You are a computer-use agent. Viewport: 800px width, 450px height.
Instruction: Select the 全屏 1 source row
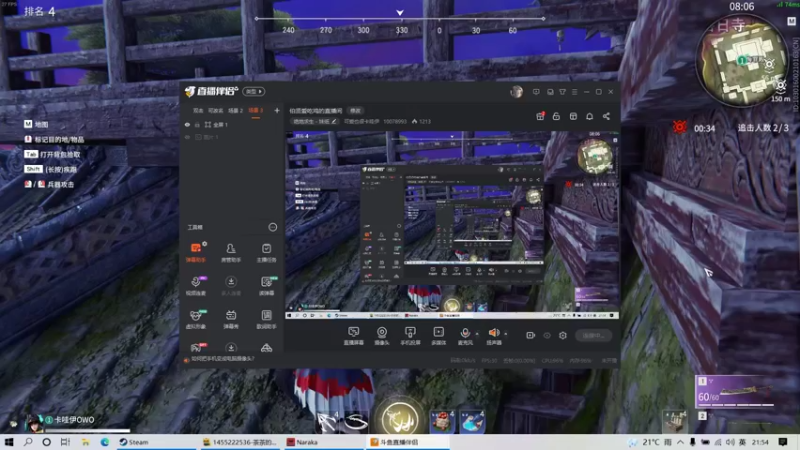pos(232,124)
